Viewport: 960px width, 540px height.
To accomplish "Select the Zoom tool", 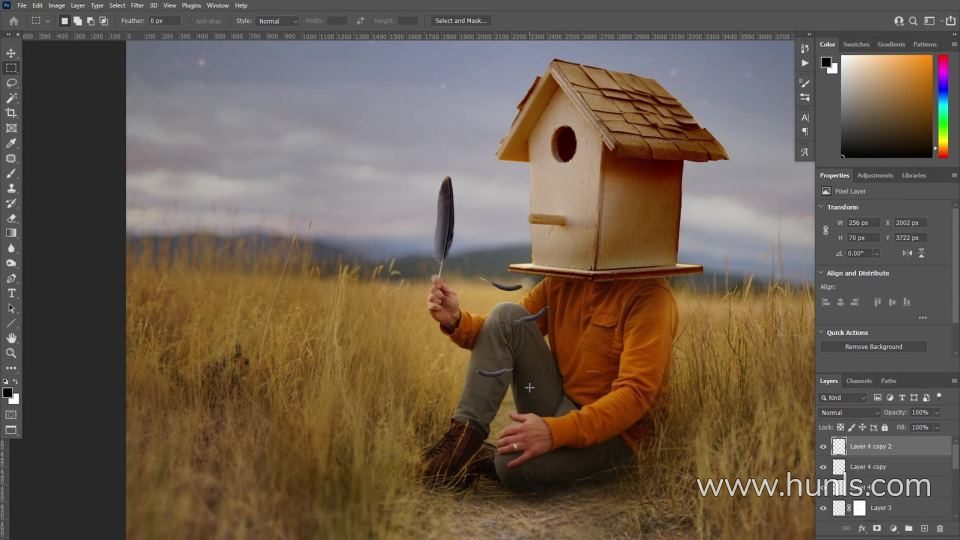I will click(x=11, y=353).
